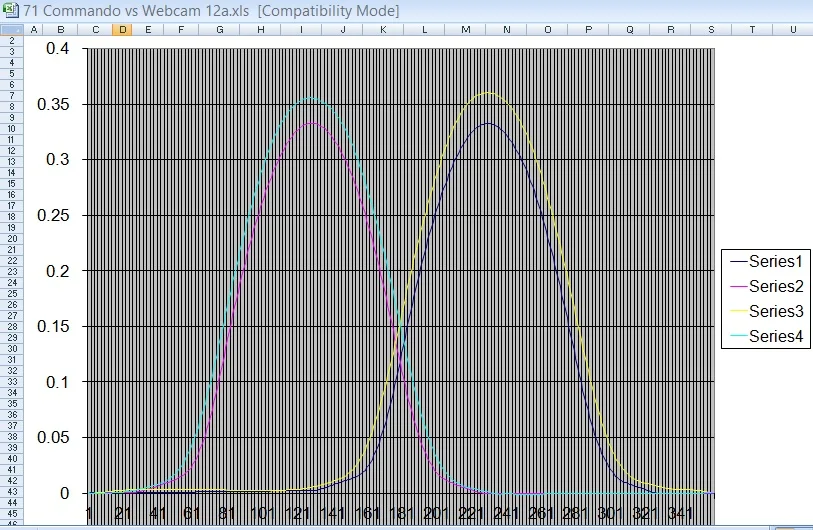
Task: Select the Series1 legend label
Action: [x=776, y=261]
